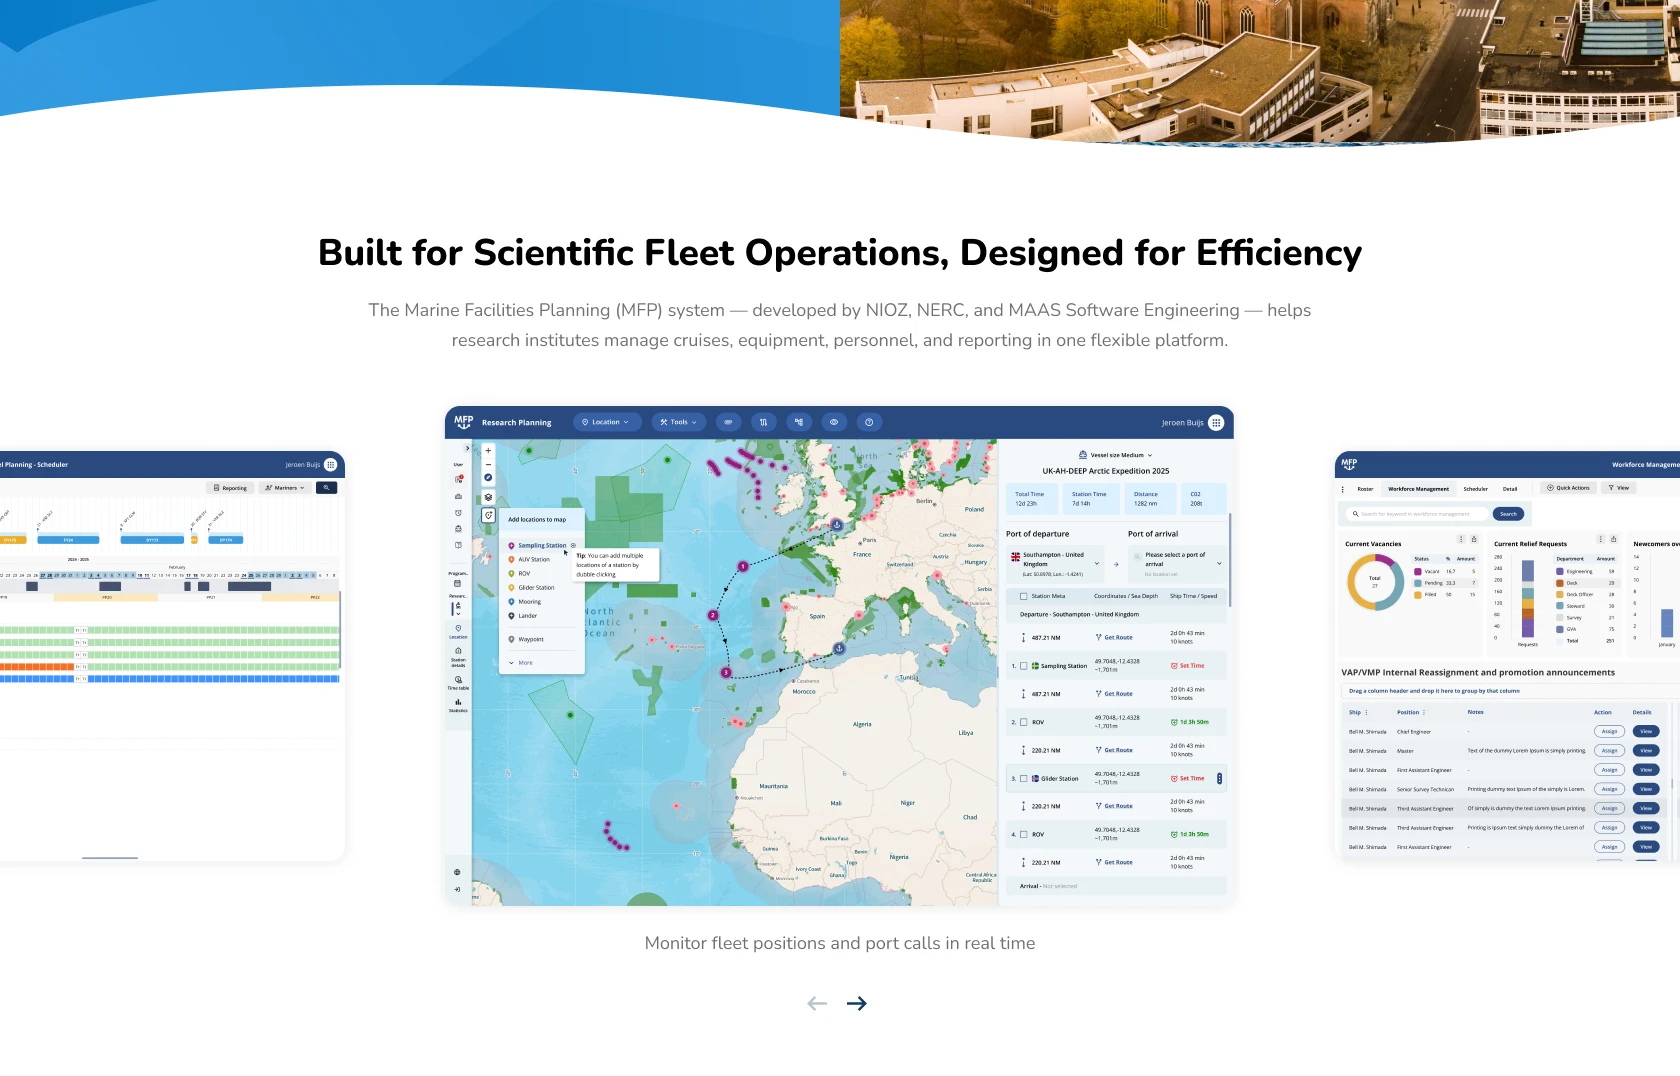1680x1076 pixels.
Task: Select Mooring from locations list
Action: (x=529, y=602)
